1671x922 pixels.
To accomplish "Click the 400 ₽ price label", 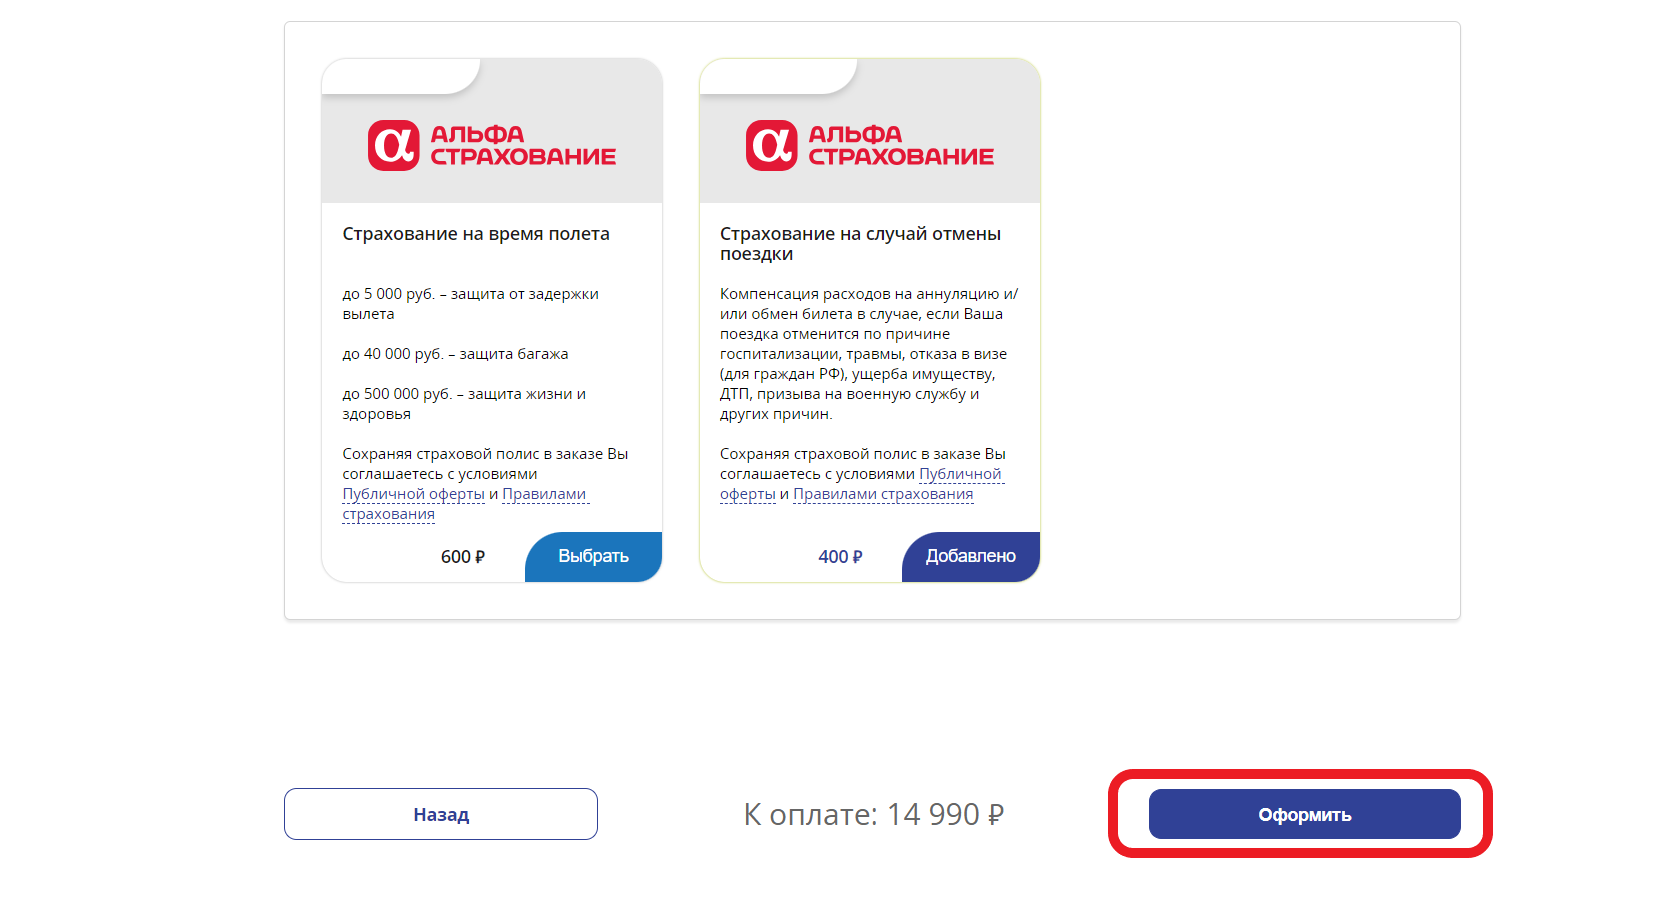I will pyautogui.click(x=840, y=557).
